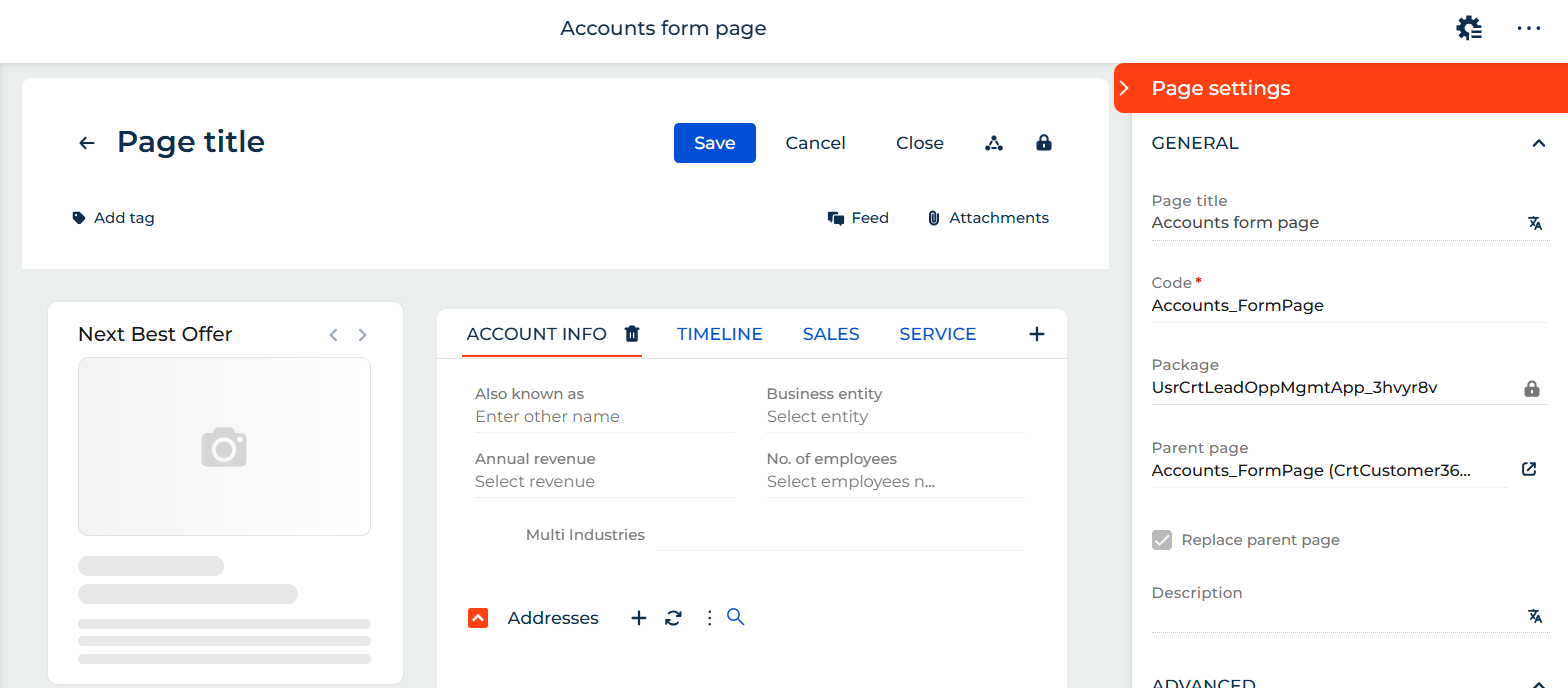Screen dimensions: 1568x688
Task: Open the Multi Industries selection field
Action: pos(840,536)
